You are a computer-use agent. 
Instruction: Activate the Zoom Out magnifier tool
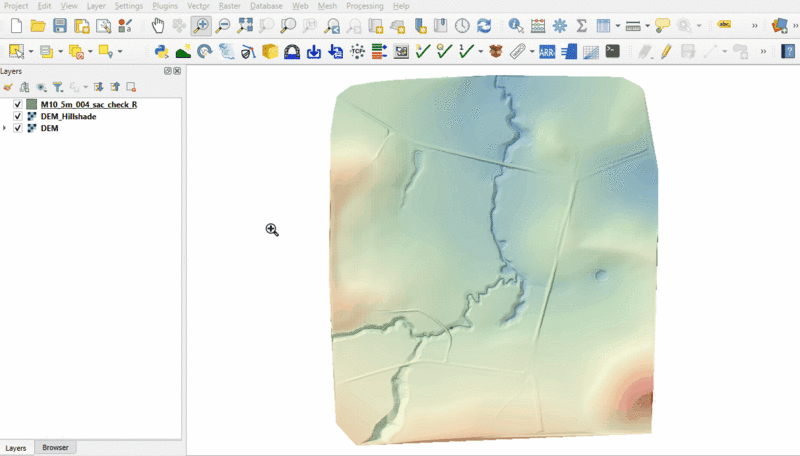222,25
